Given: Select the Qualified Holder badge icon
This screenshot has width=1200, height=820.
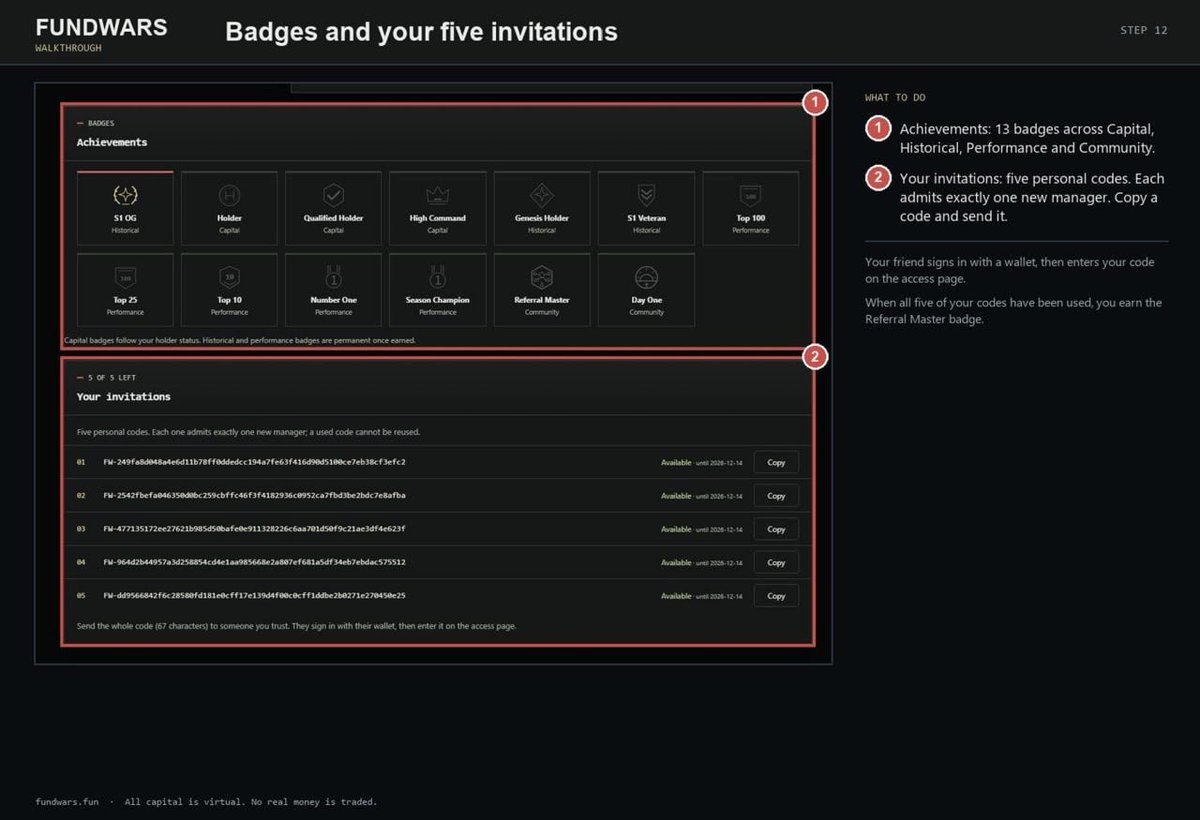Looking at the screenshot, I should point(333,194).
